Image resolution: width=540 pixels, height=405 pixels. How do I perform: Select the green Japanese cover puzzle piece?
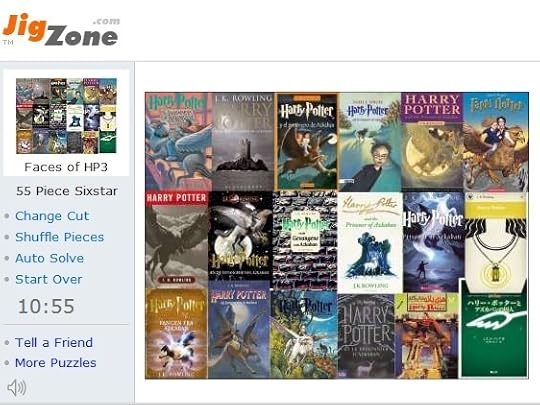pos(493,329)
